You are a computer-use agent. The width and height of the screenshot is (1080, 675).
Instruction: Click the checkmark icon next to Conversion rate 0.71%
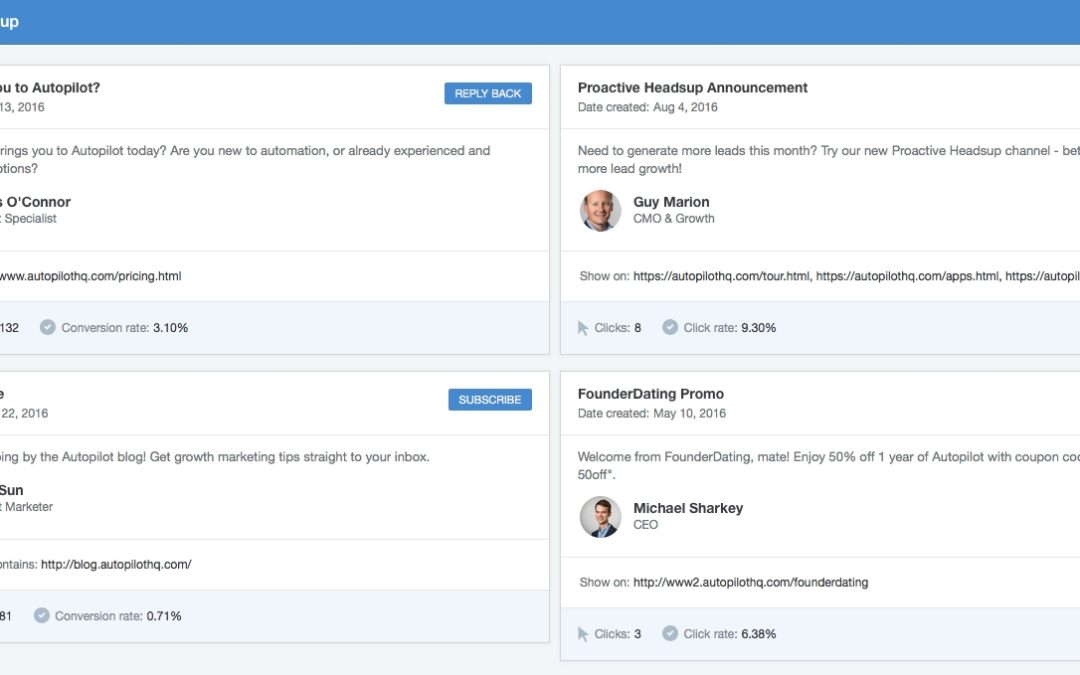click(x=41, y=615)
